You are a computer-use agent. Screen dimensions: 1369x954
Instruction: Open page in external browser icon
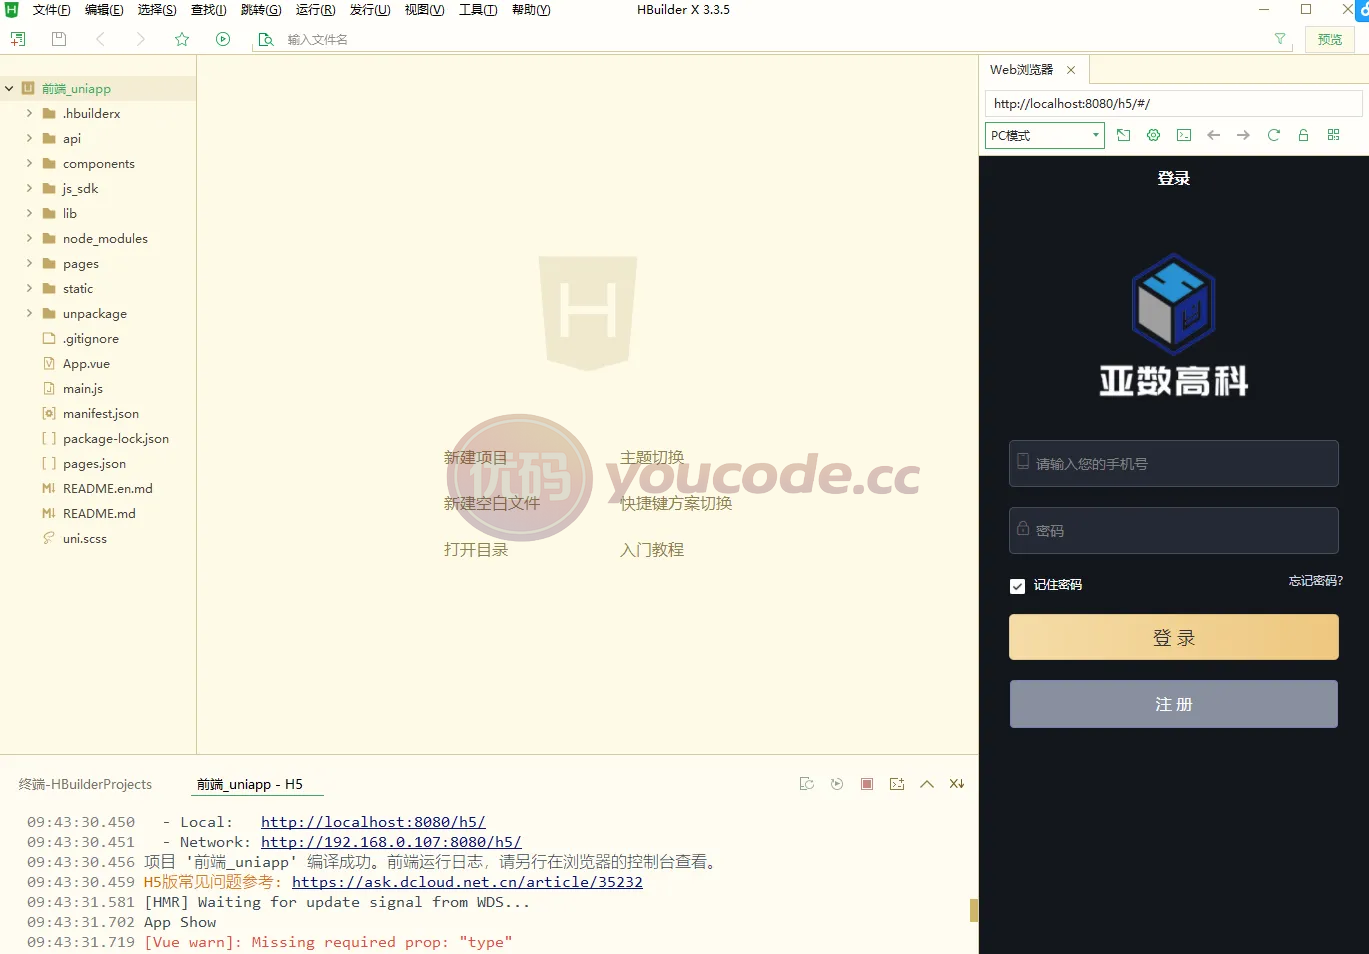pos(1124,135)
